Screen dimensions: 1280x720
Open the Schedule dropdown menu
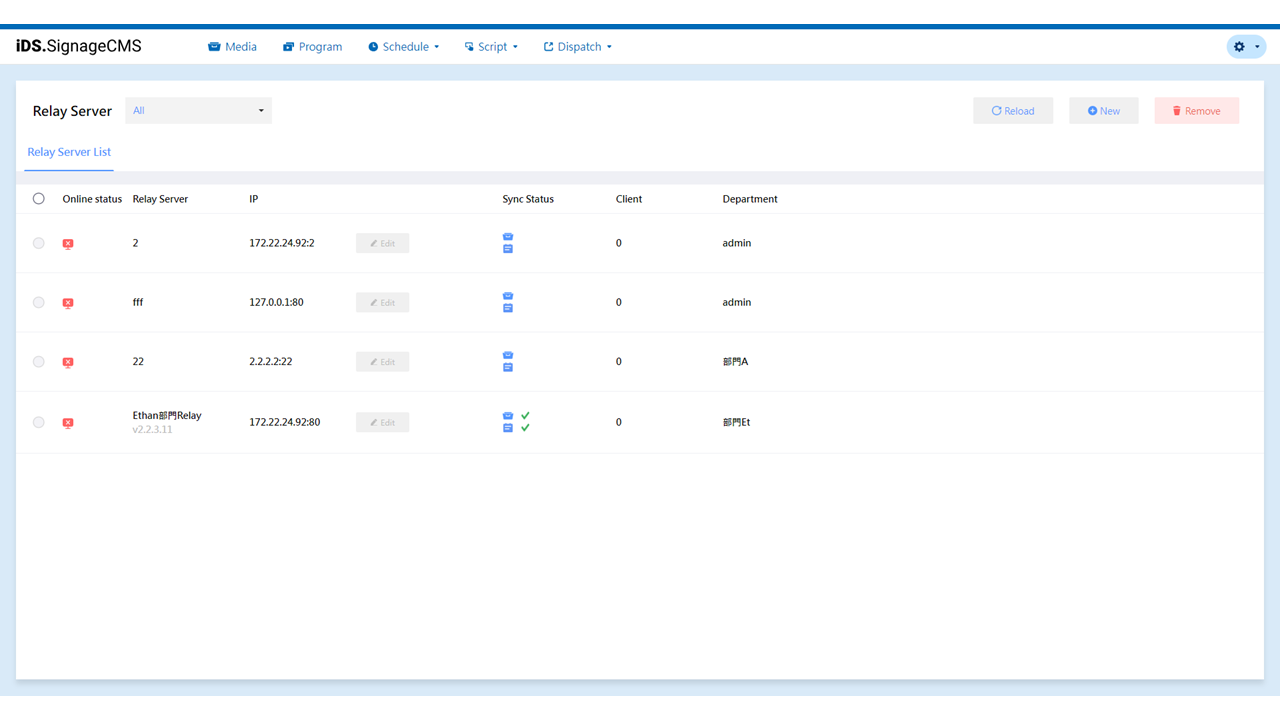pos(404,47)
